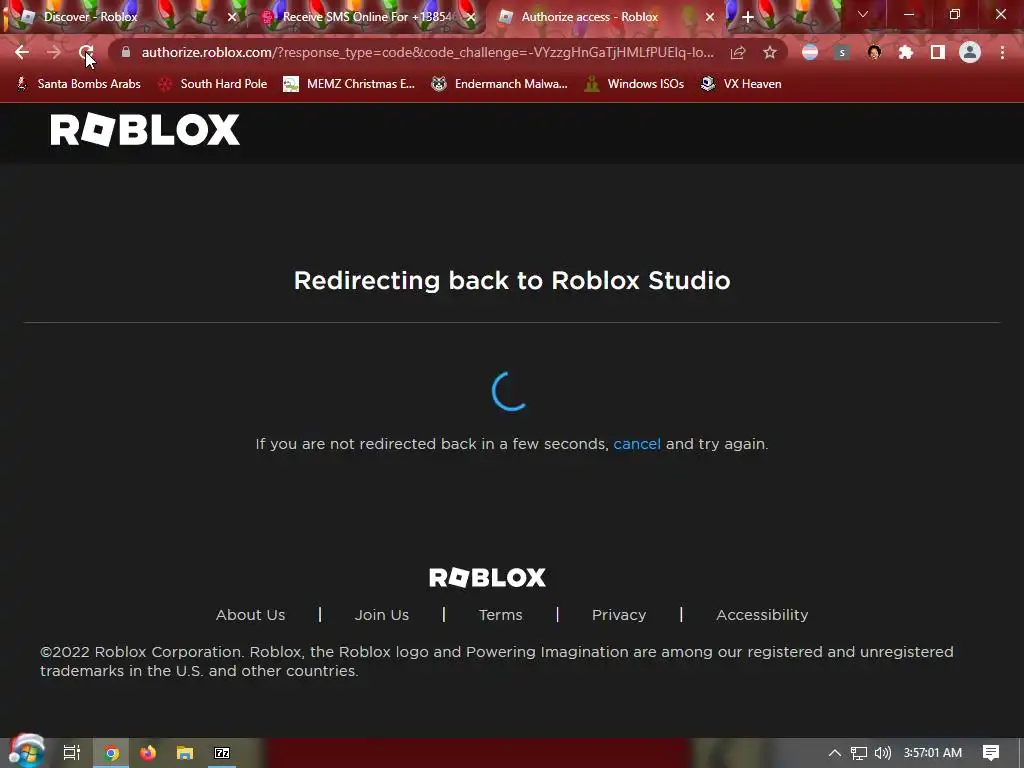Open the Endermanch Malwa... bookmark
The width and height of the screenshot is (1024, 768).
[x=500, y=84]
